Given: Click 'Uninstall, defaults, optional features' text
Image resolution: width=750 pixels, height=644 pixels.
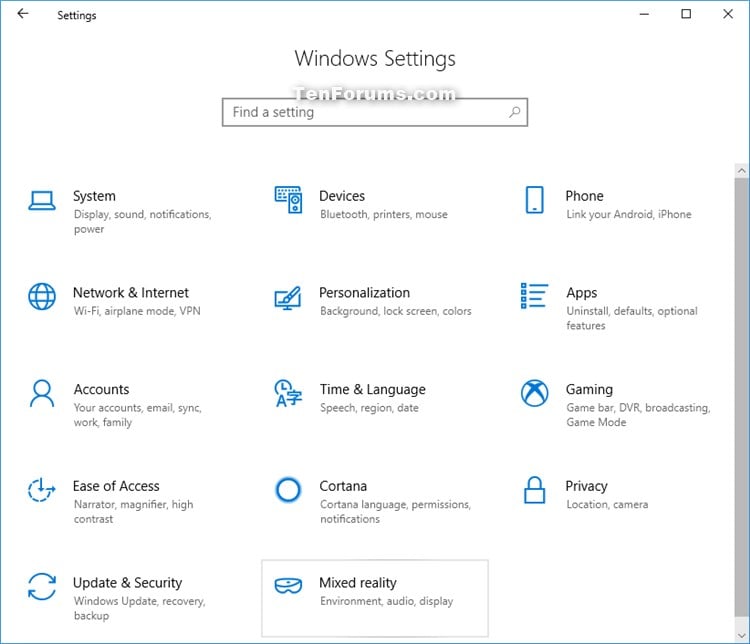Looking at the screenshot, I should click(632, 318).
